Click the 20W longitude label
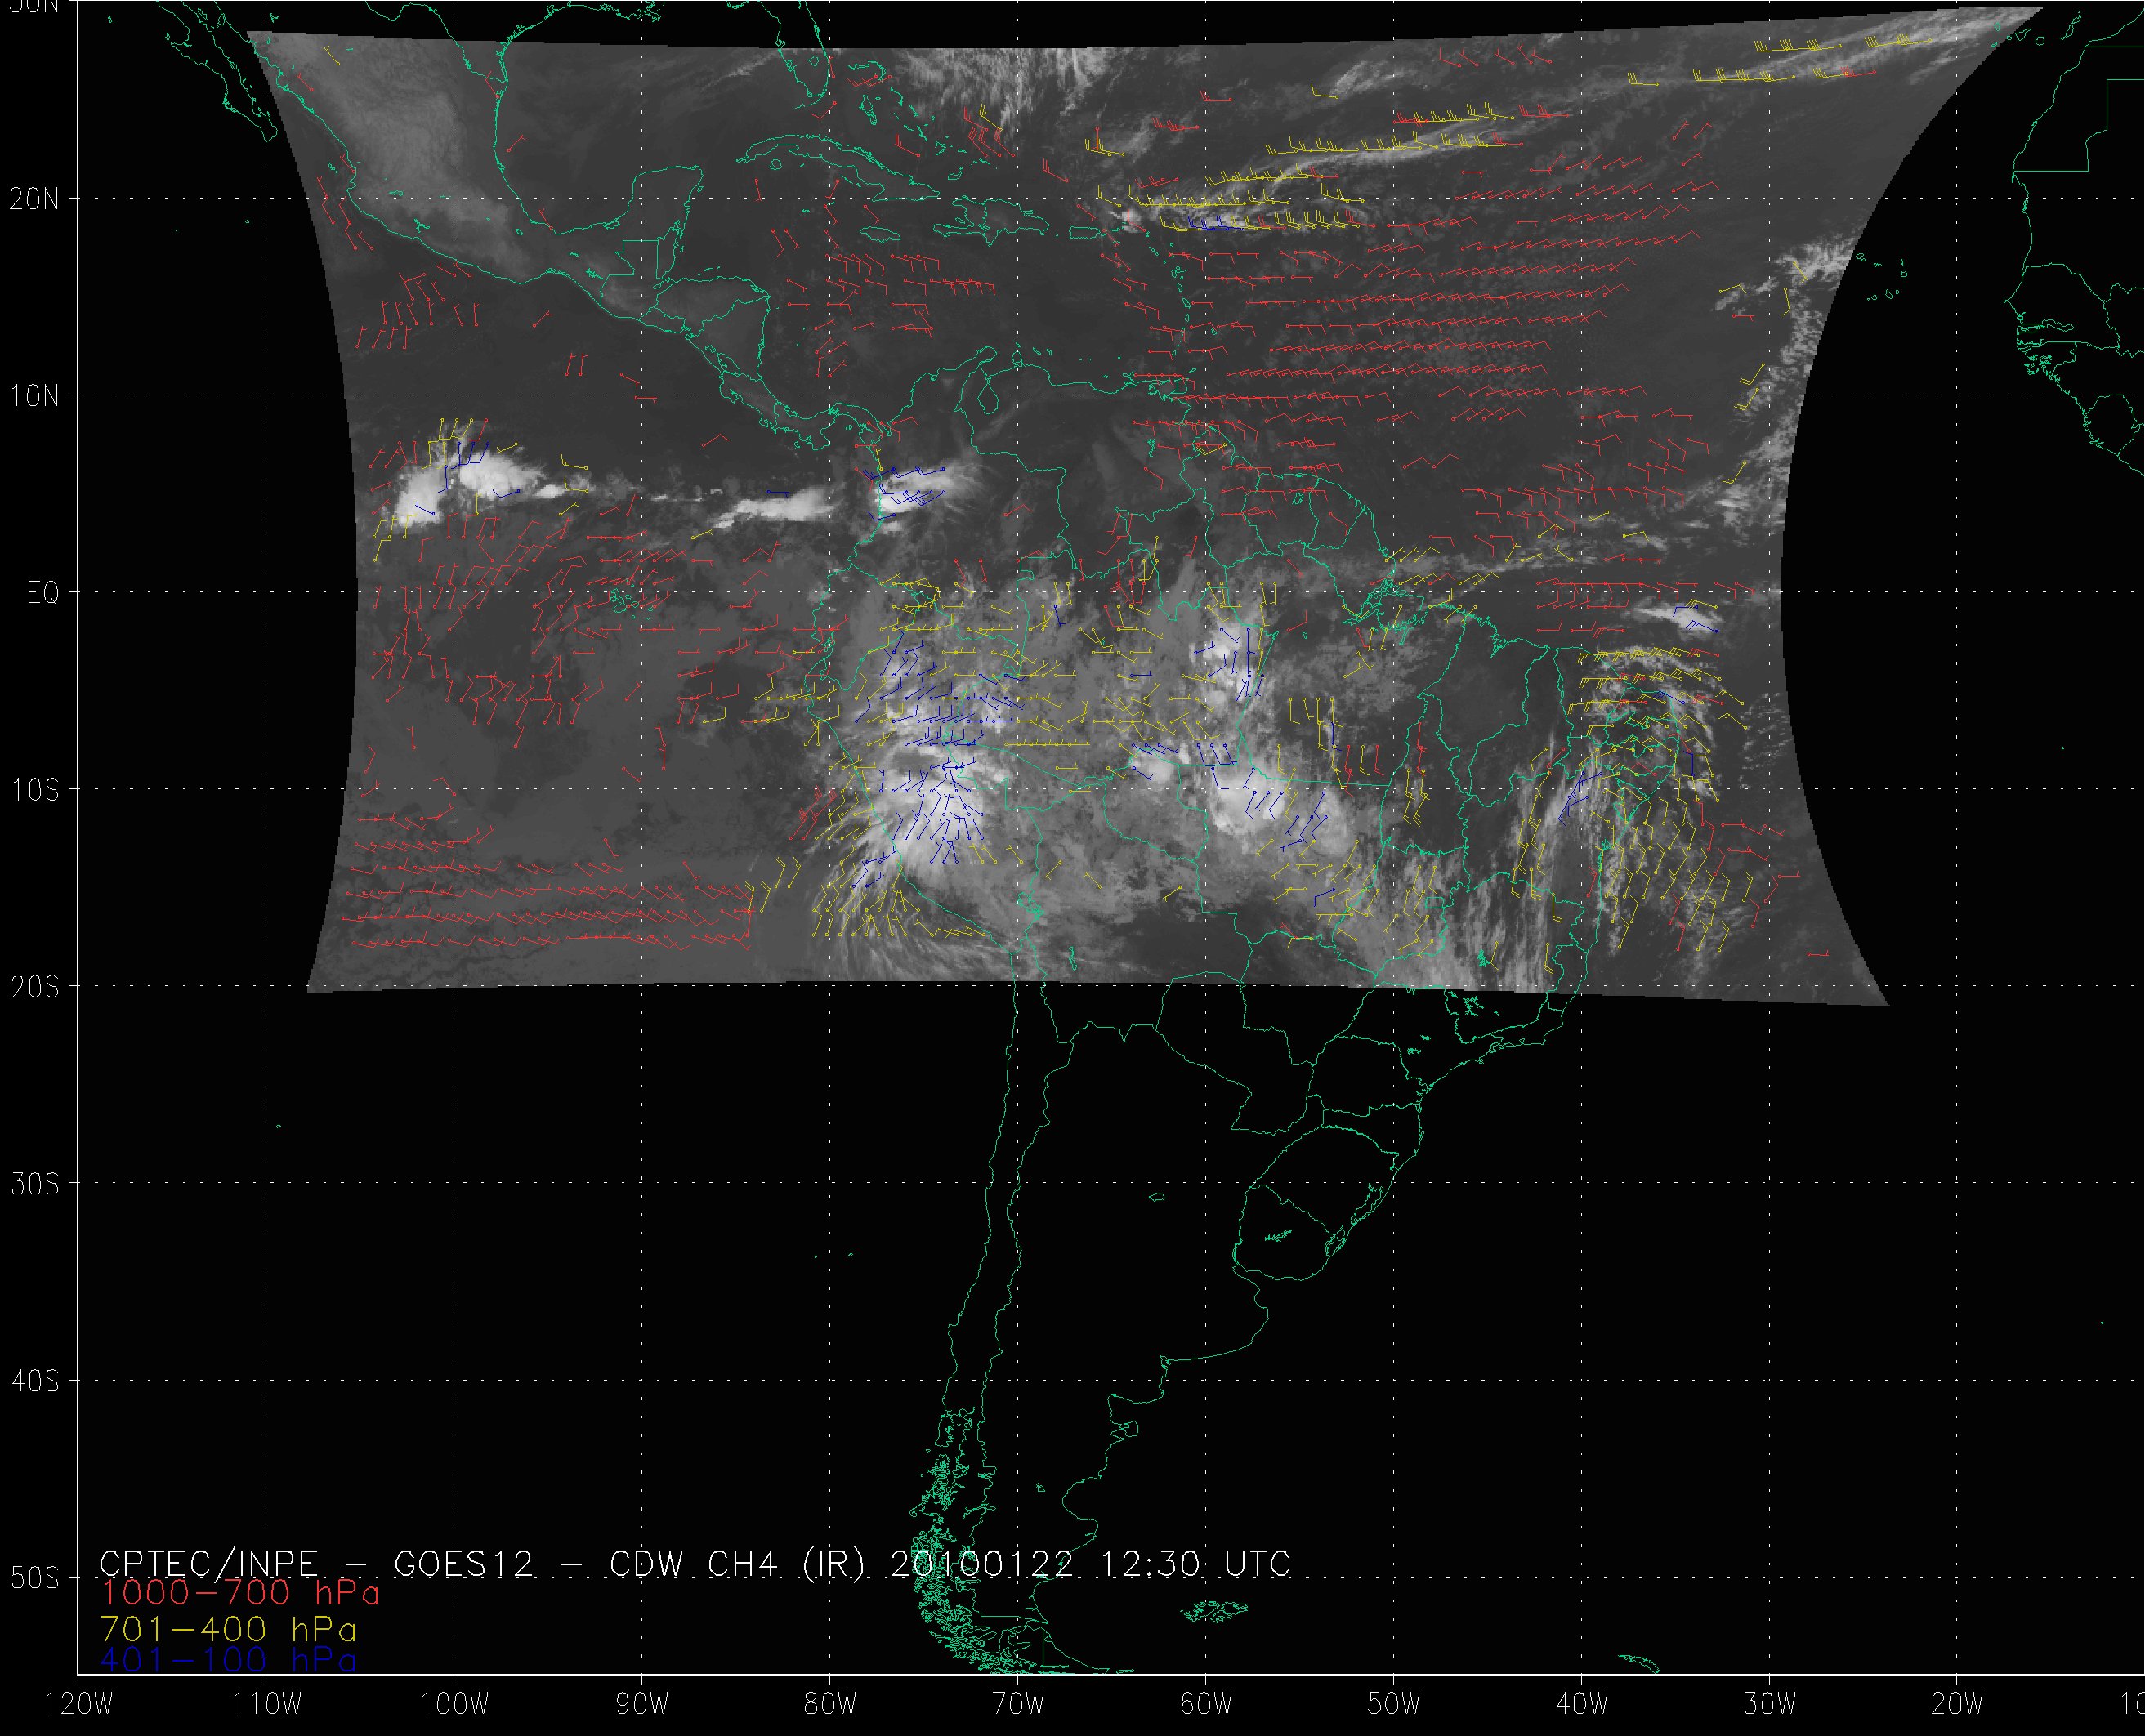Screen dimensions: 2145x1736 1958,1705
